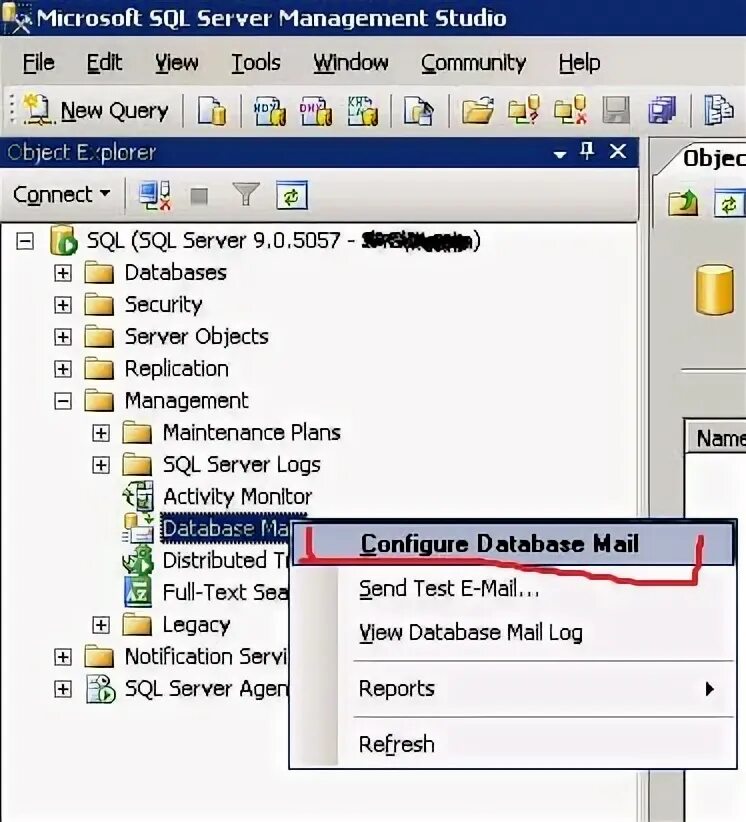Click the Refresh icon in Object Explorer toolbar

[292, 196]
